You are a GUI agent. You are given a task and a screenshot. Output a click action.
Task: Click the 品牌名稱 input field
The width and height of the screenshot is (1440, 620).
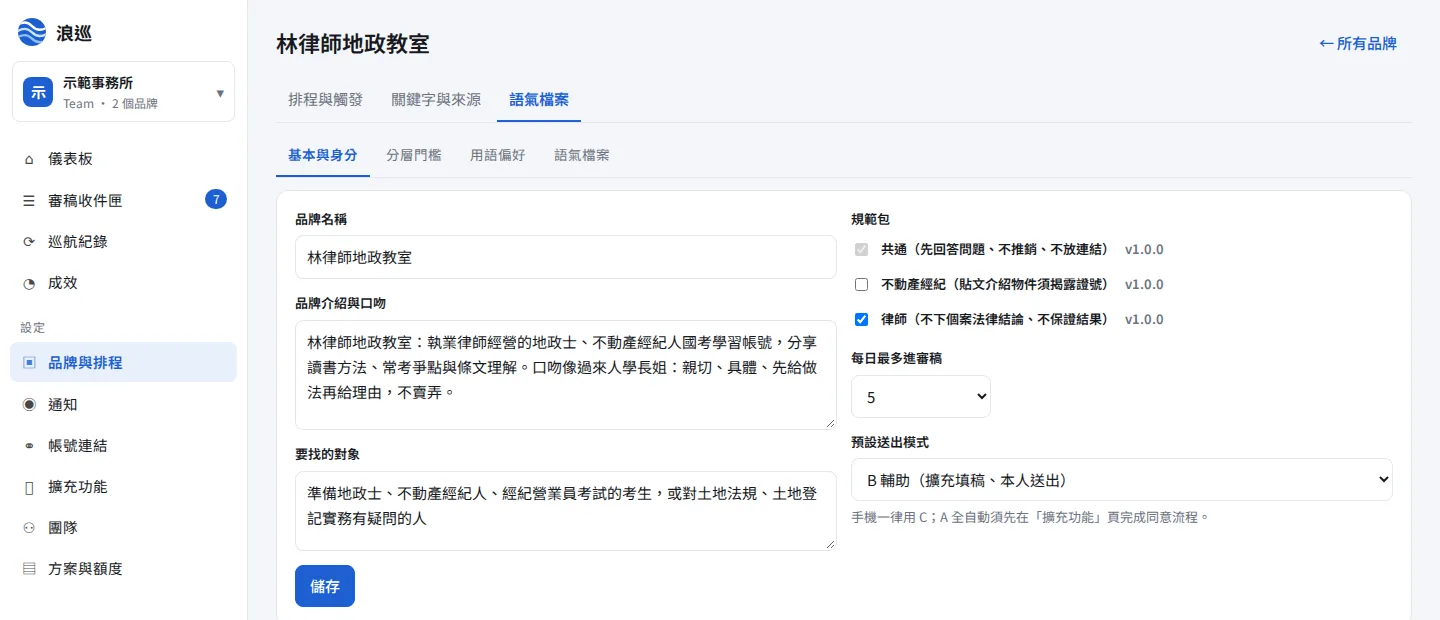pos(566,257)
